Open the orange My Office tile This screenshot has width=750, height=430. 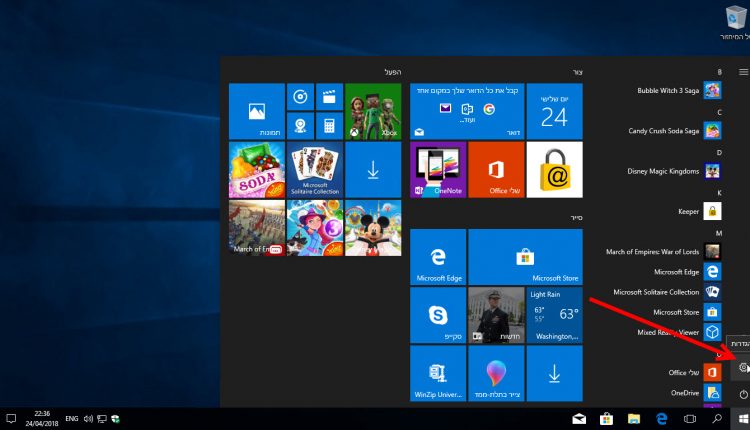[x=496, y=170]
